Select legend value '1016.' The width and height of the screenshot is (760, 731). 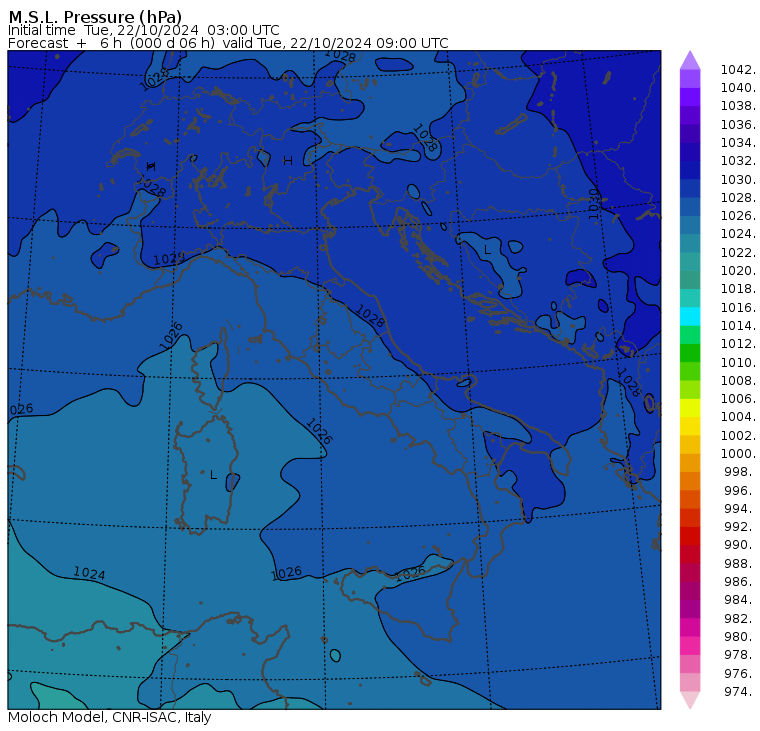tap(738, 307)
